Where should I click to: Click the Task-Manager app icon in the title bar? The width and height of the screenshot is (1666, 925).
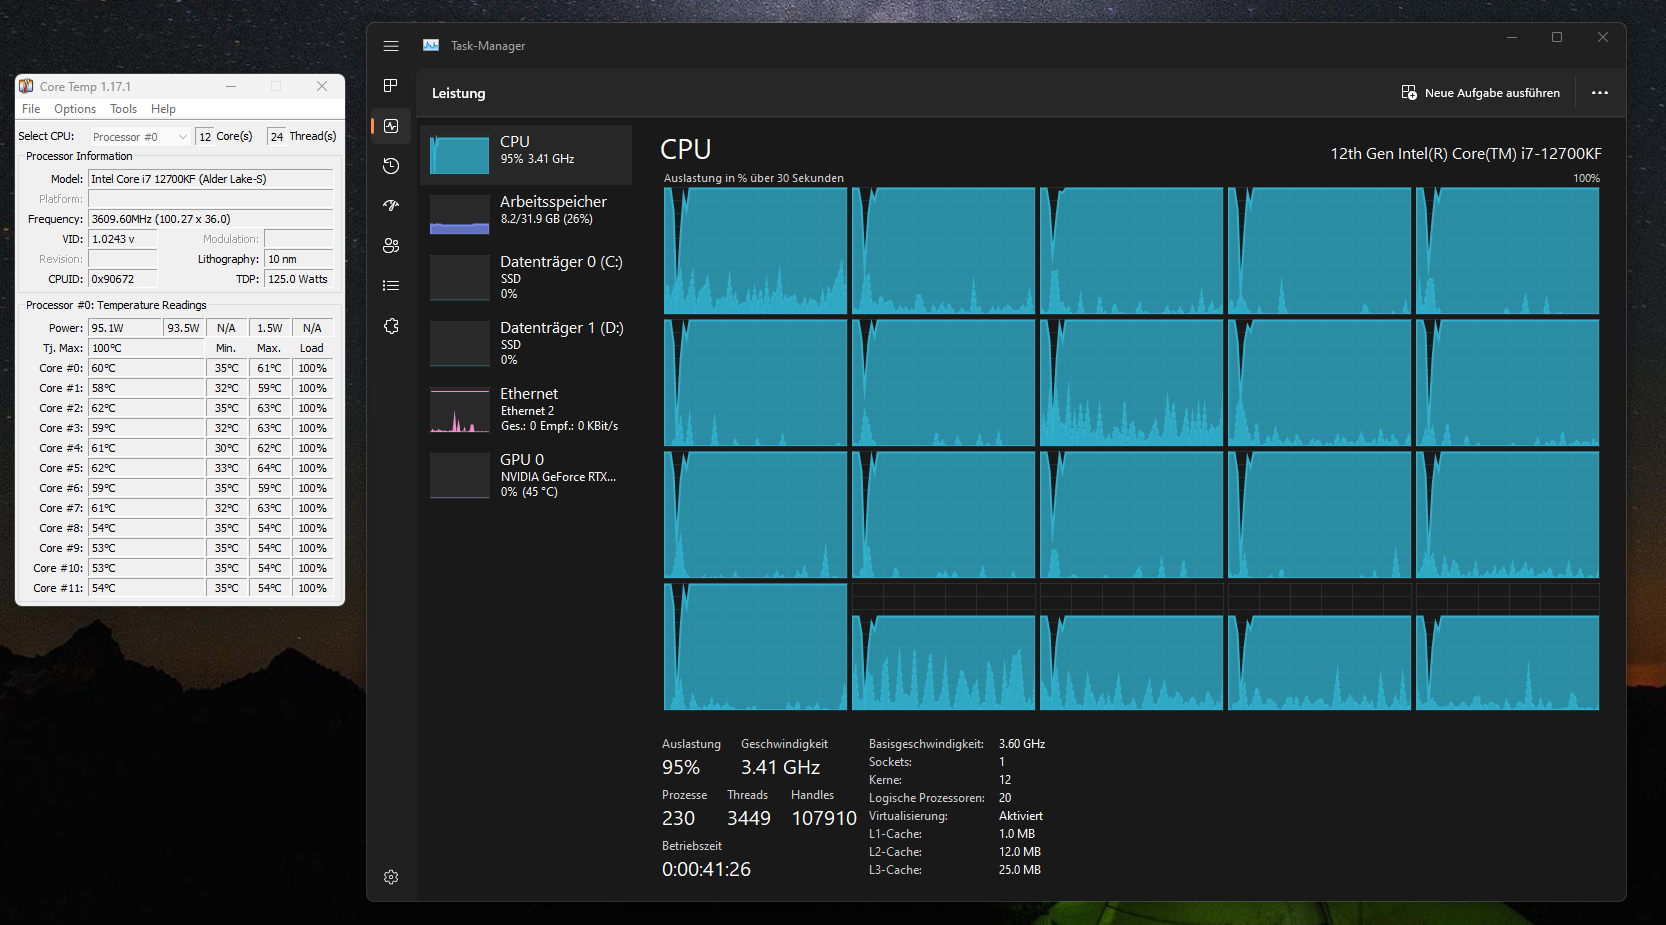click(431, 46)
